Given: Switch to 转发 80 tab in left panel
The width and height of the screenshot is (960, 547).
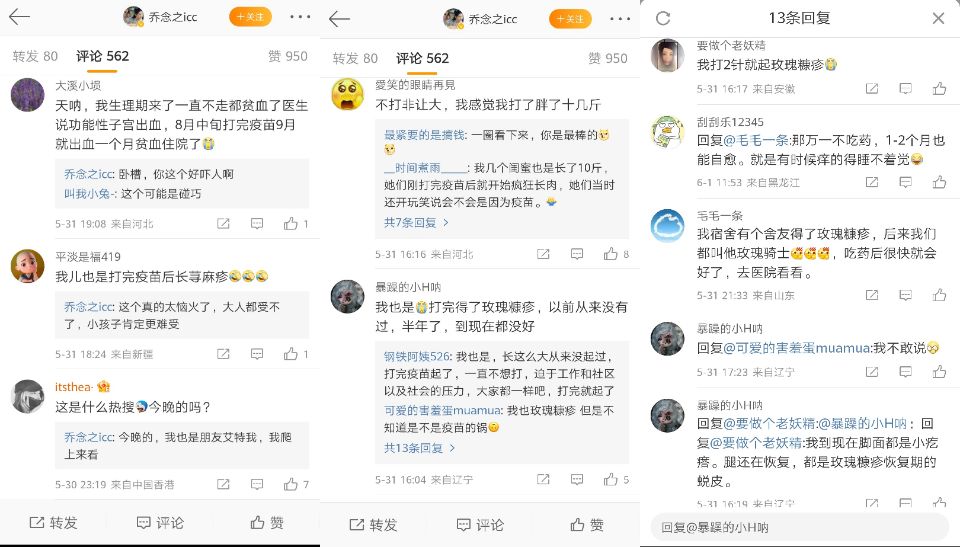Looking at the screenshot, I should pyautogui.click(x=35, y=56).
